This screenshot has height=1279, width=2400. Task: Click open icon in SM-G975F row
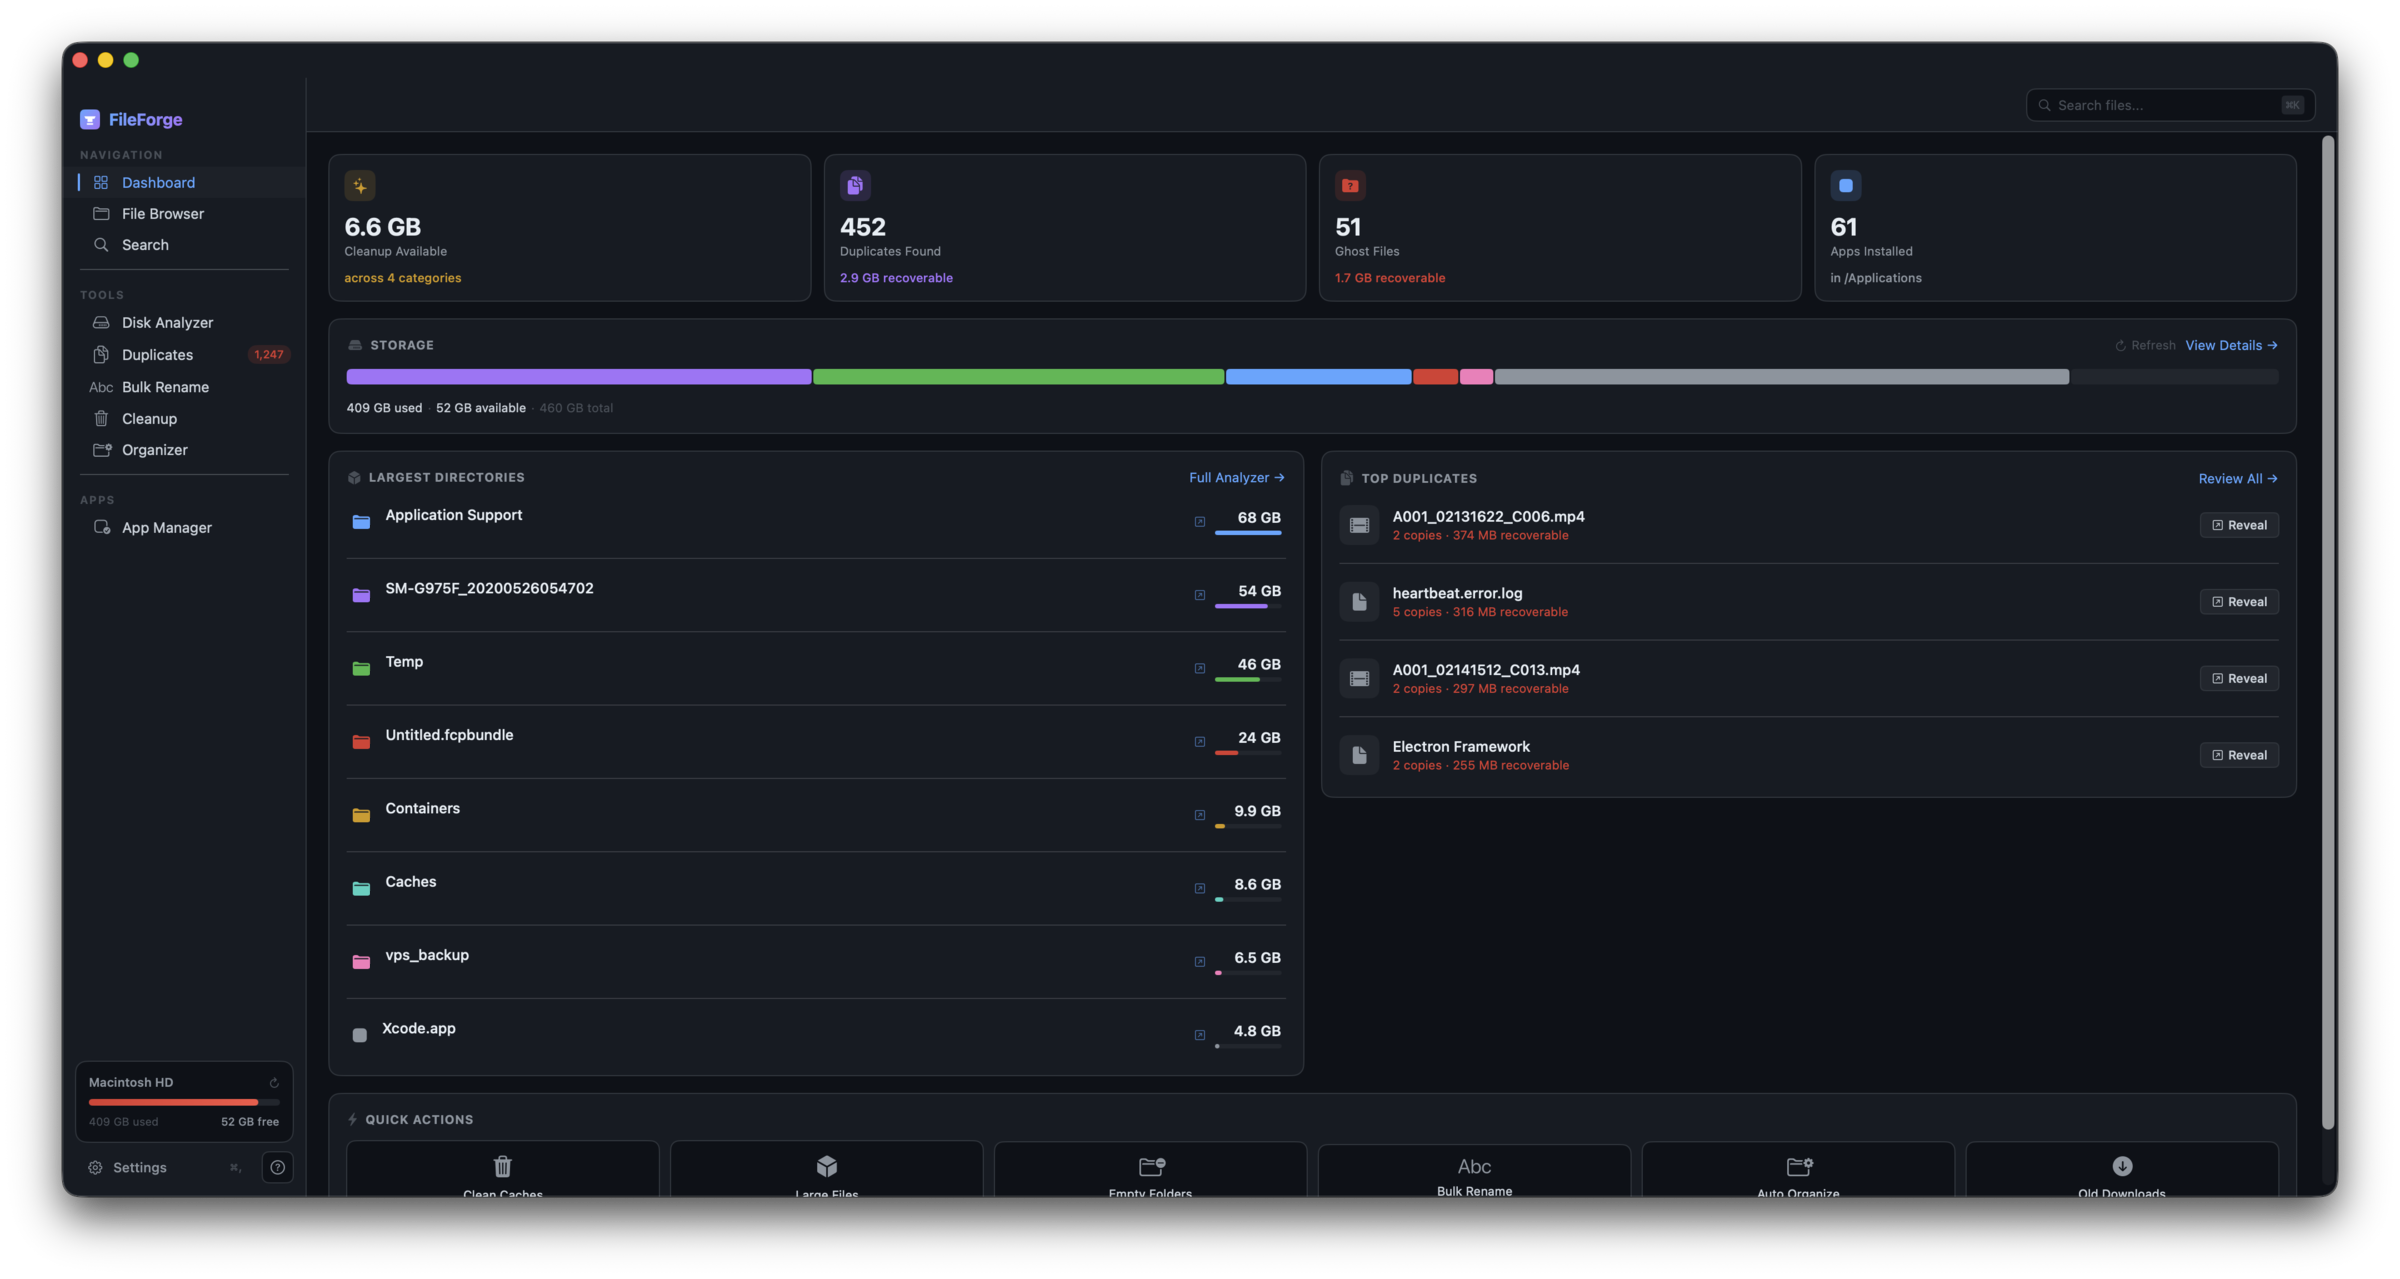pos(1200,595)
